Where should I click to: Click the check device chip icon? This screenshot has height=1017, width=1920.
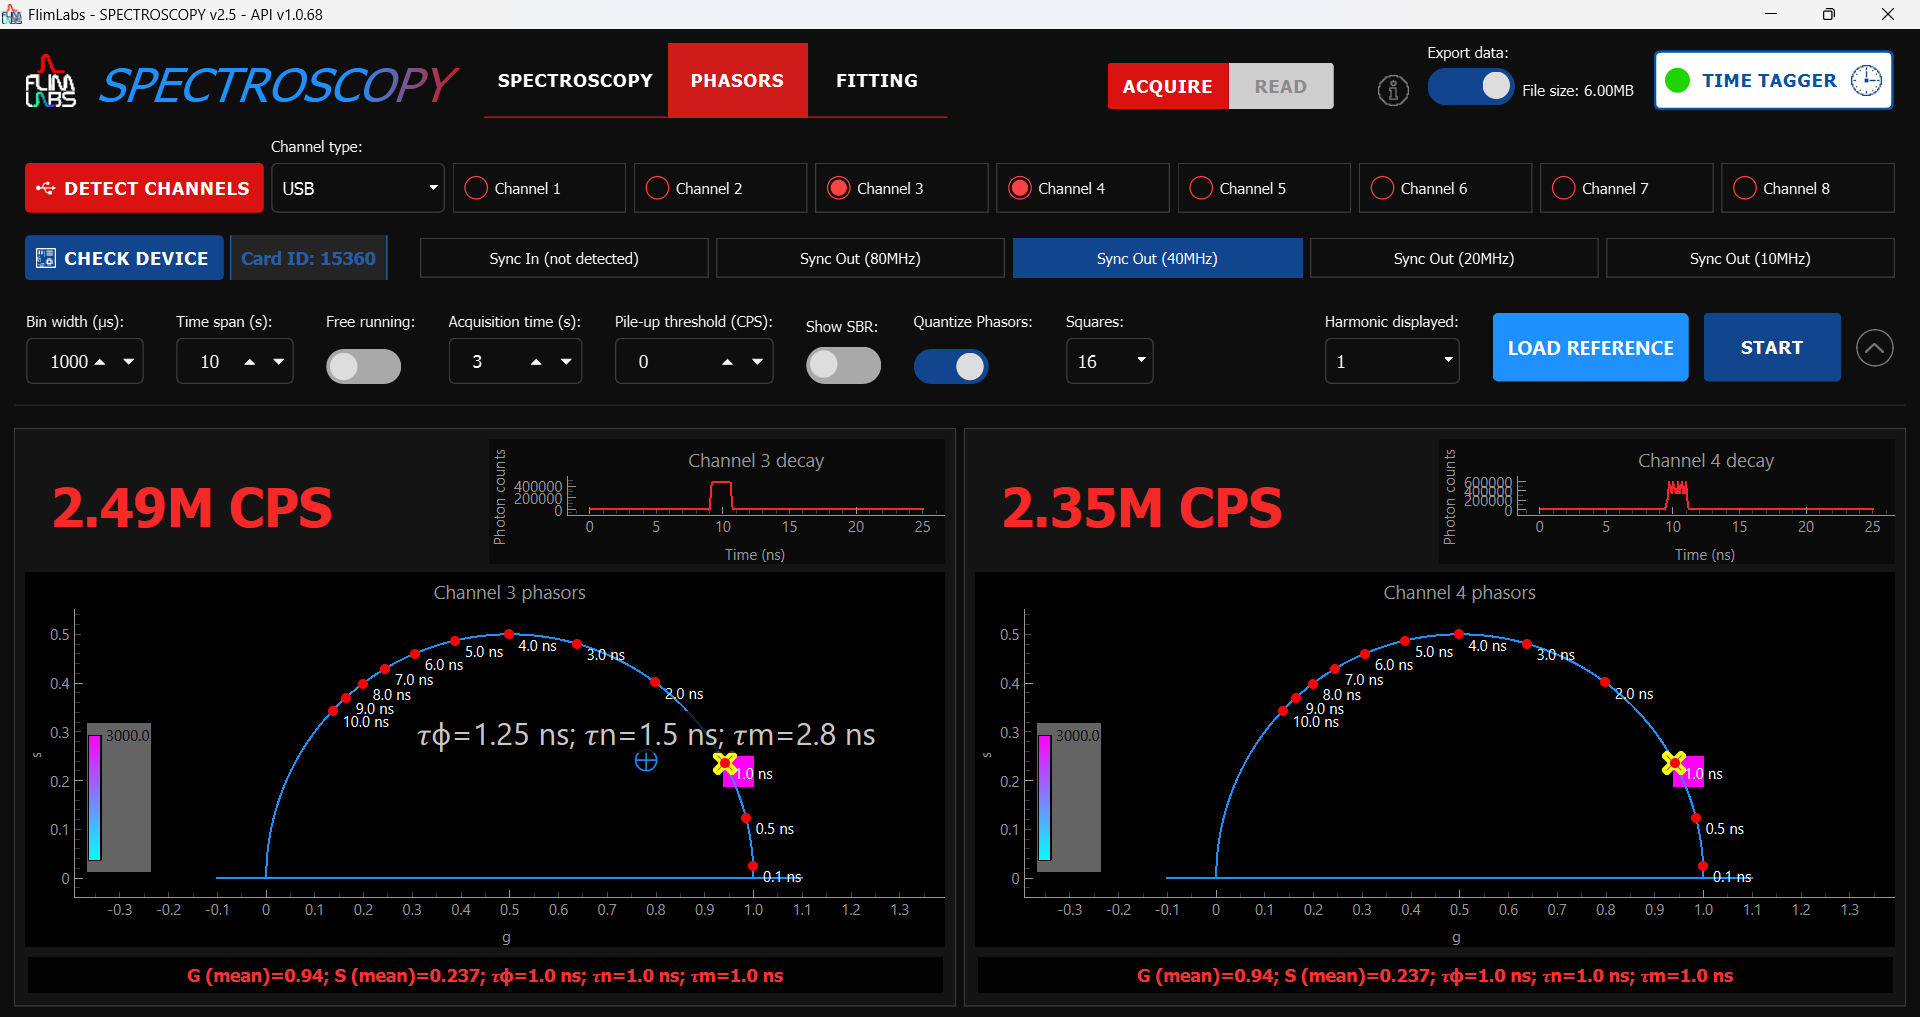(45, 258)
